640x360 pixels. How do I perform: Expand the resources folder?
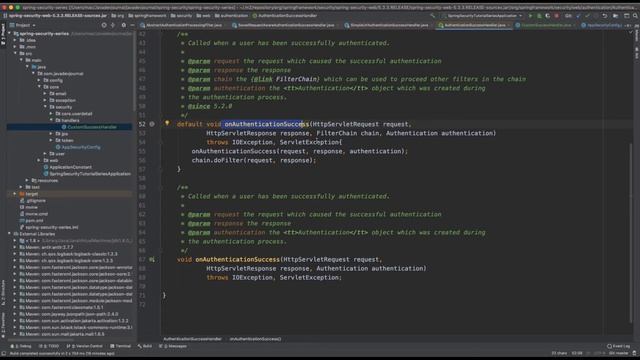coord(27,180)
